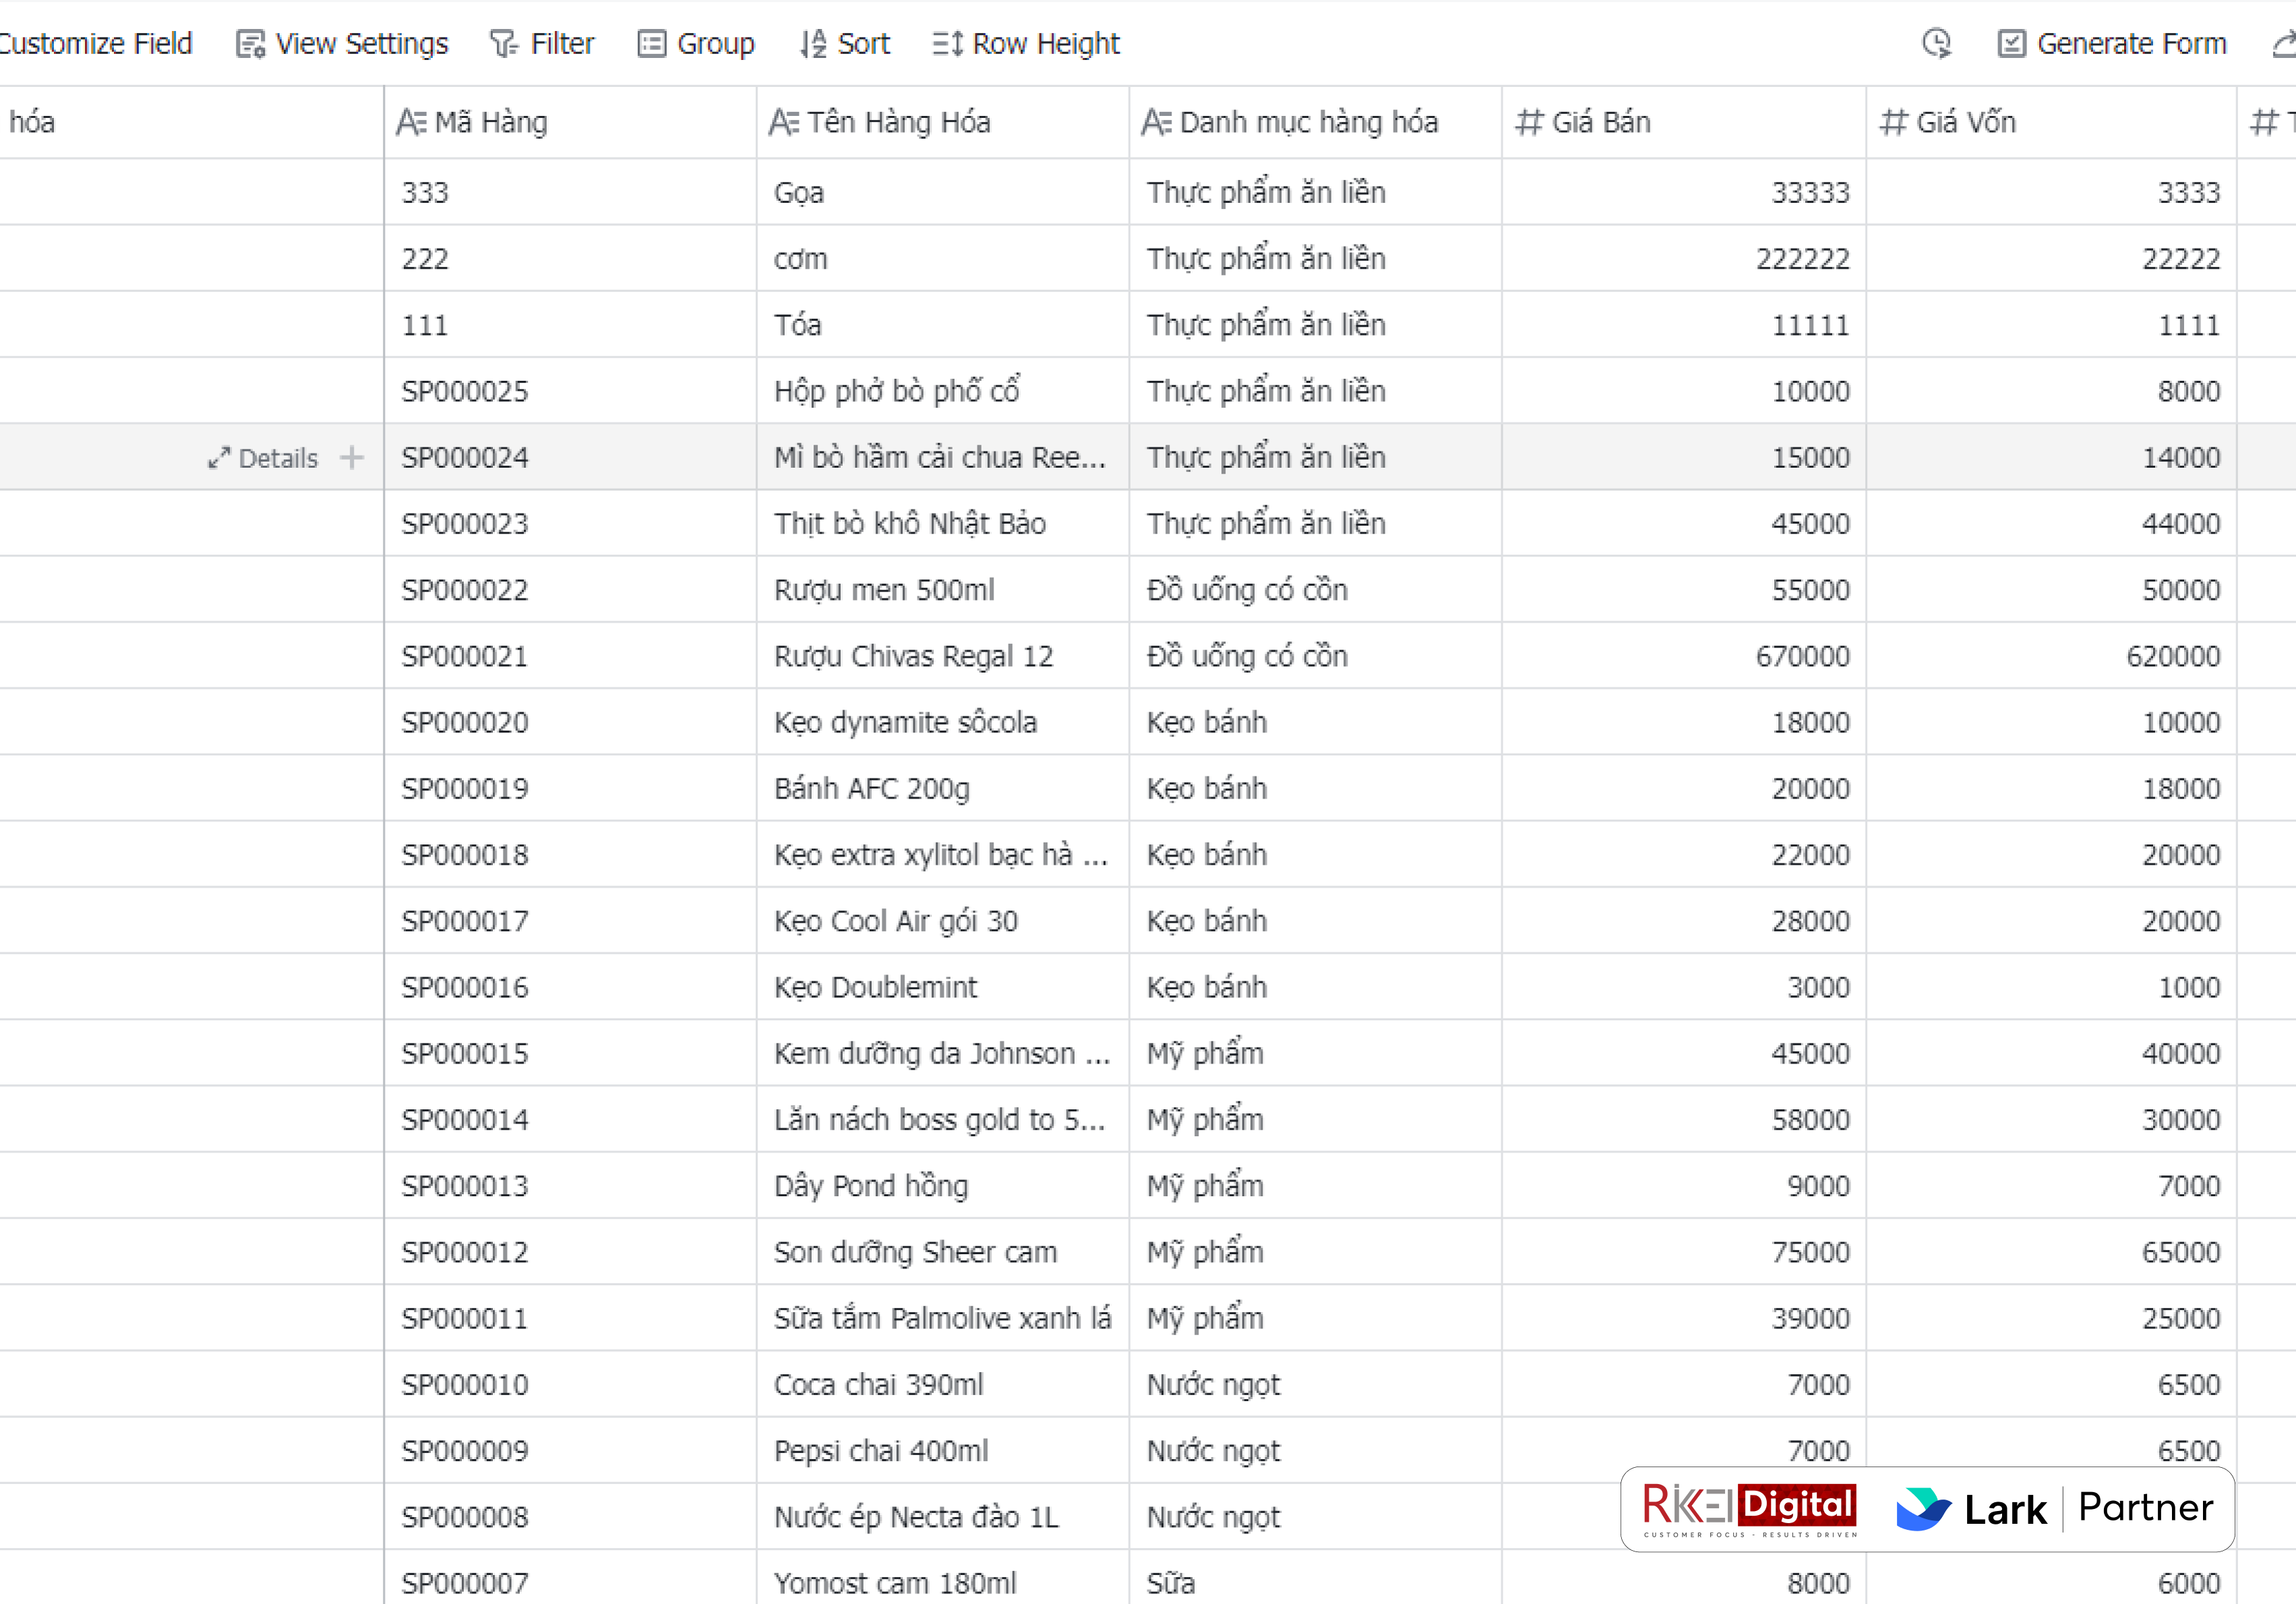
Task: Click the number-type icon of Giá Vốn column
Action: [x=1893, y=122]
